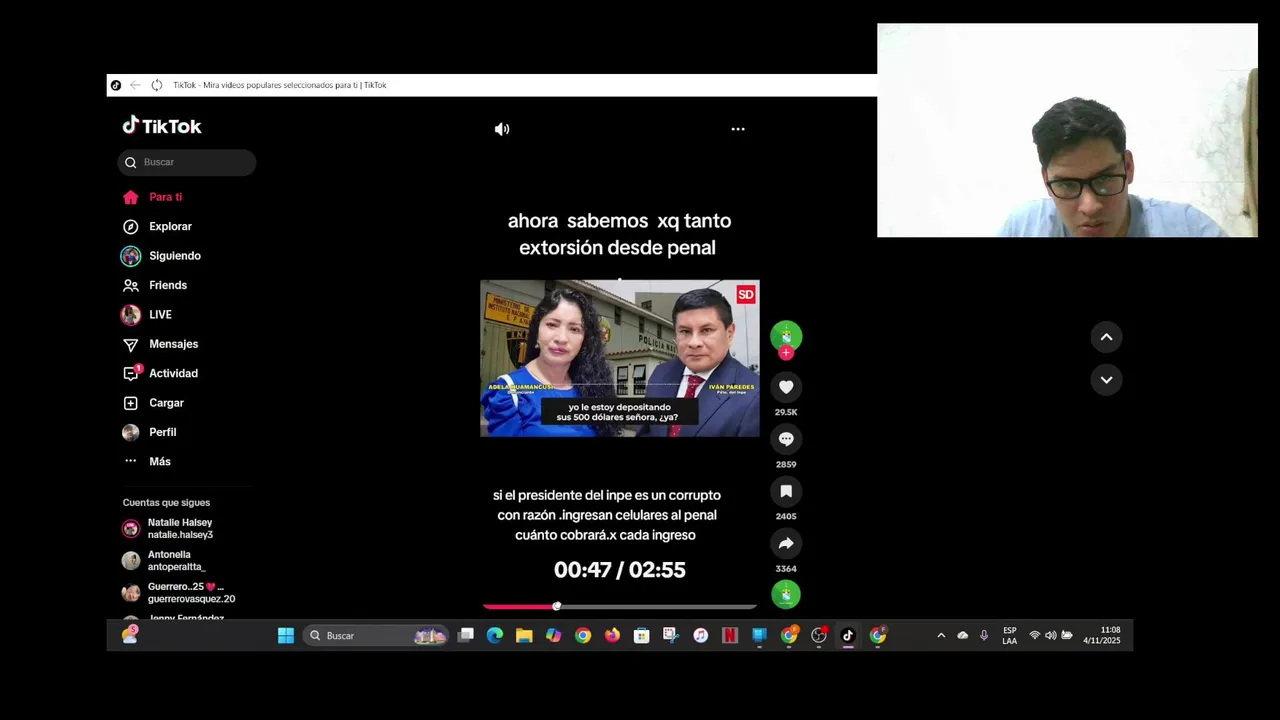Viewport: 1280px width, 720px height.
Task: Save video with bookmark icon
Action: click(786, 491)
